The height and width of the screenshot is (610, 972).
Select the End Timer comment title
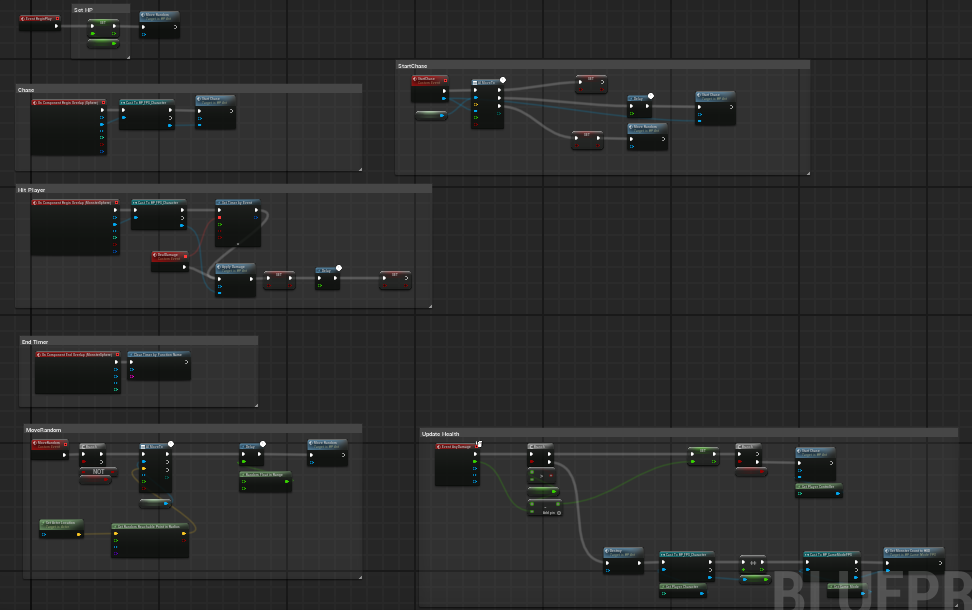click(x=35, y=342)
